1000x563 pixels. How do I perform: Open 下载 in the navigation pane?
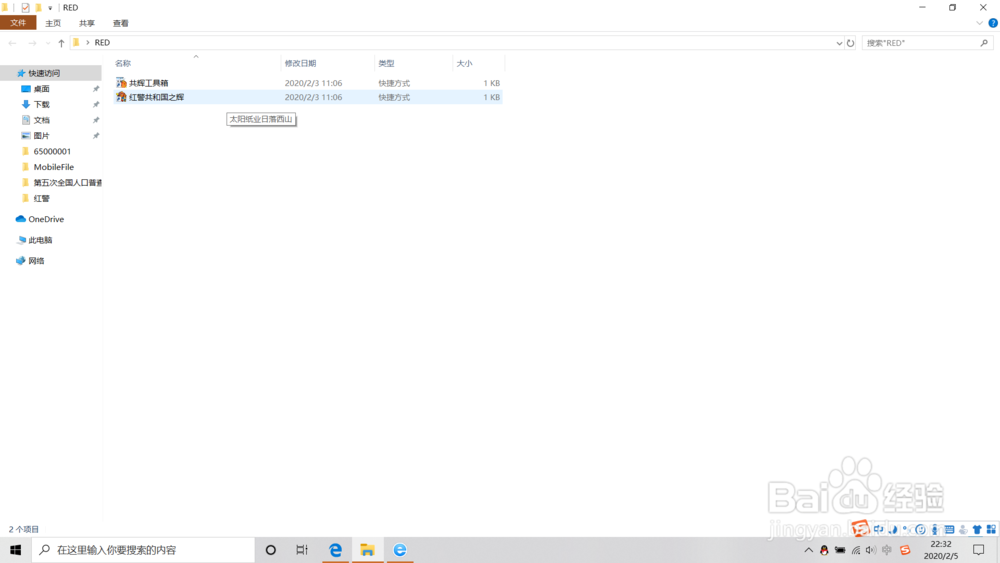(x=41, y=105)
